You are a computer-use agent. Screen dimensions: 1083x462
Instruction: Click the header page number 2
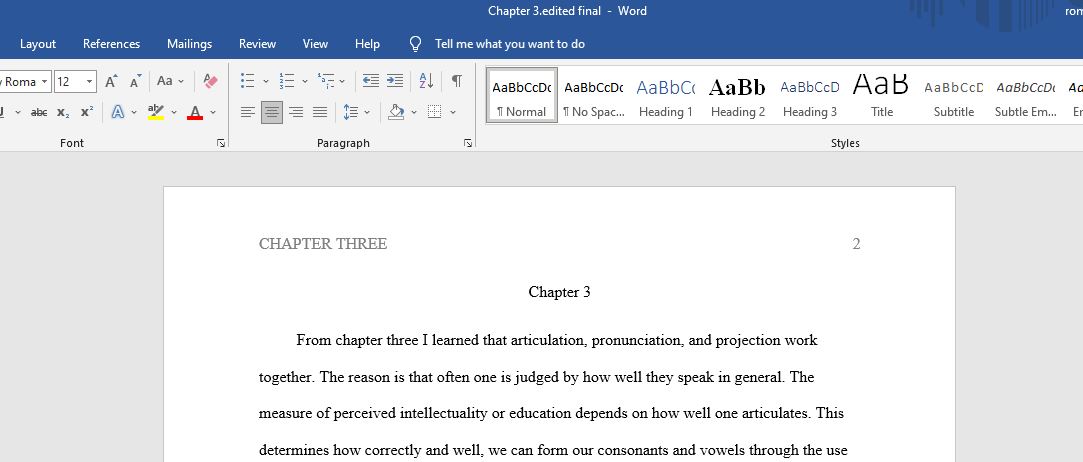click(x=856, y=244)
